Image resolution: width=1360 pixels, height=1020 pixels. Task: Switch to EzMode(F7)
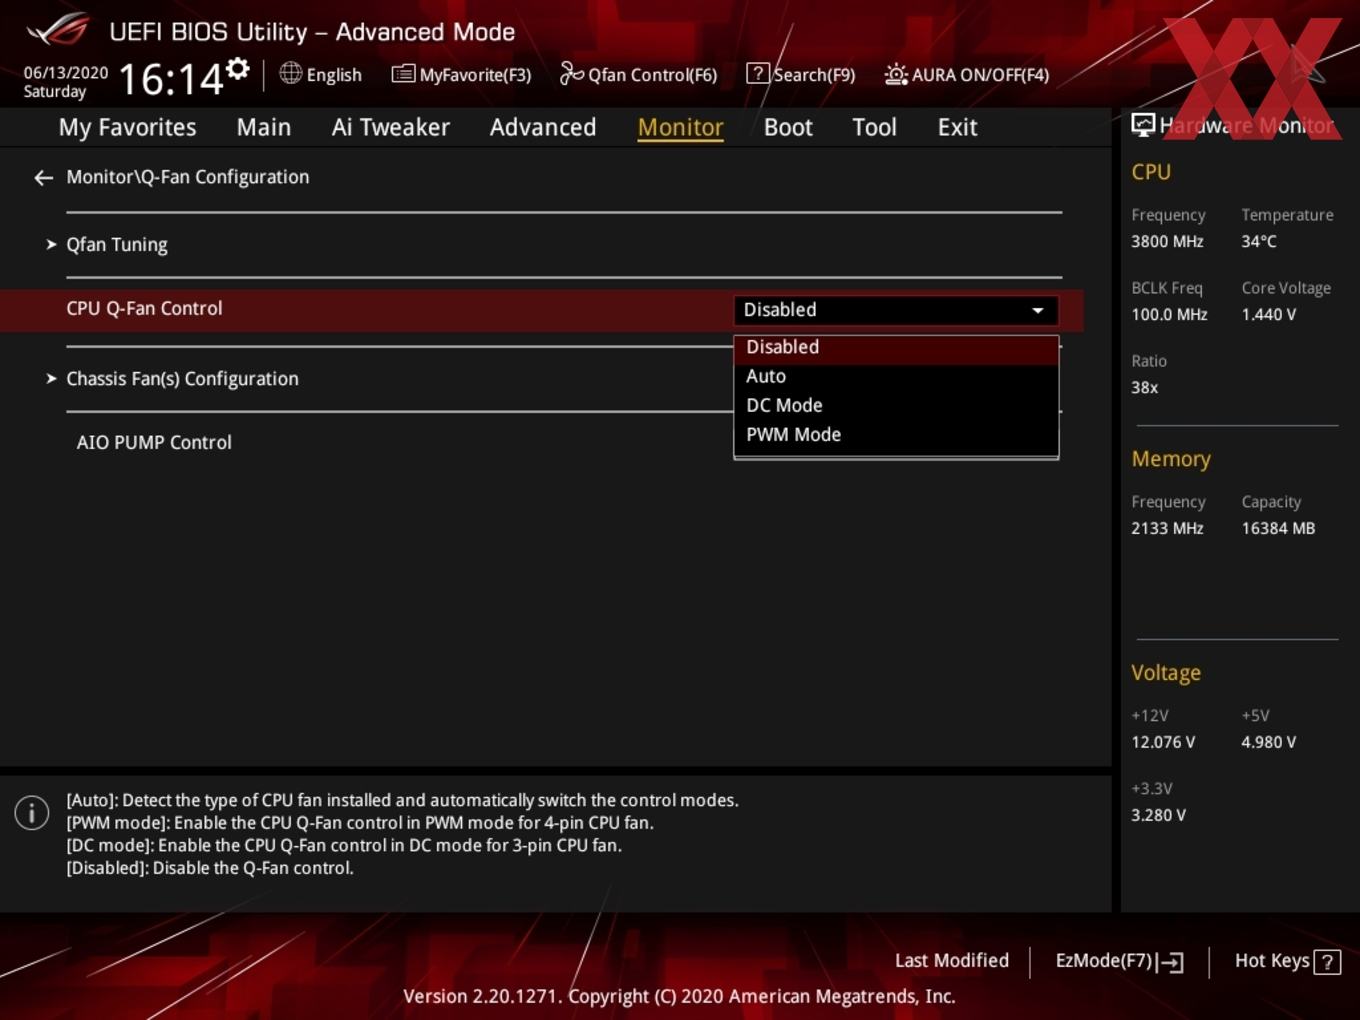point(1119,961)
